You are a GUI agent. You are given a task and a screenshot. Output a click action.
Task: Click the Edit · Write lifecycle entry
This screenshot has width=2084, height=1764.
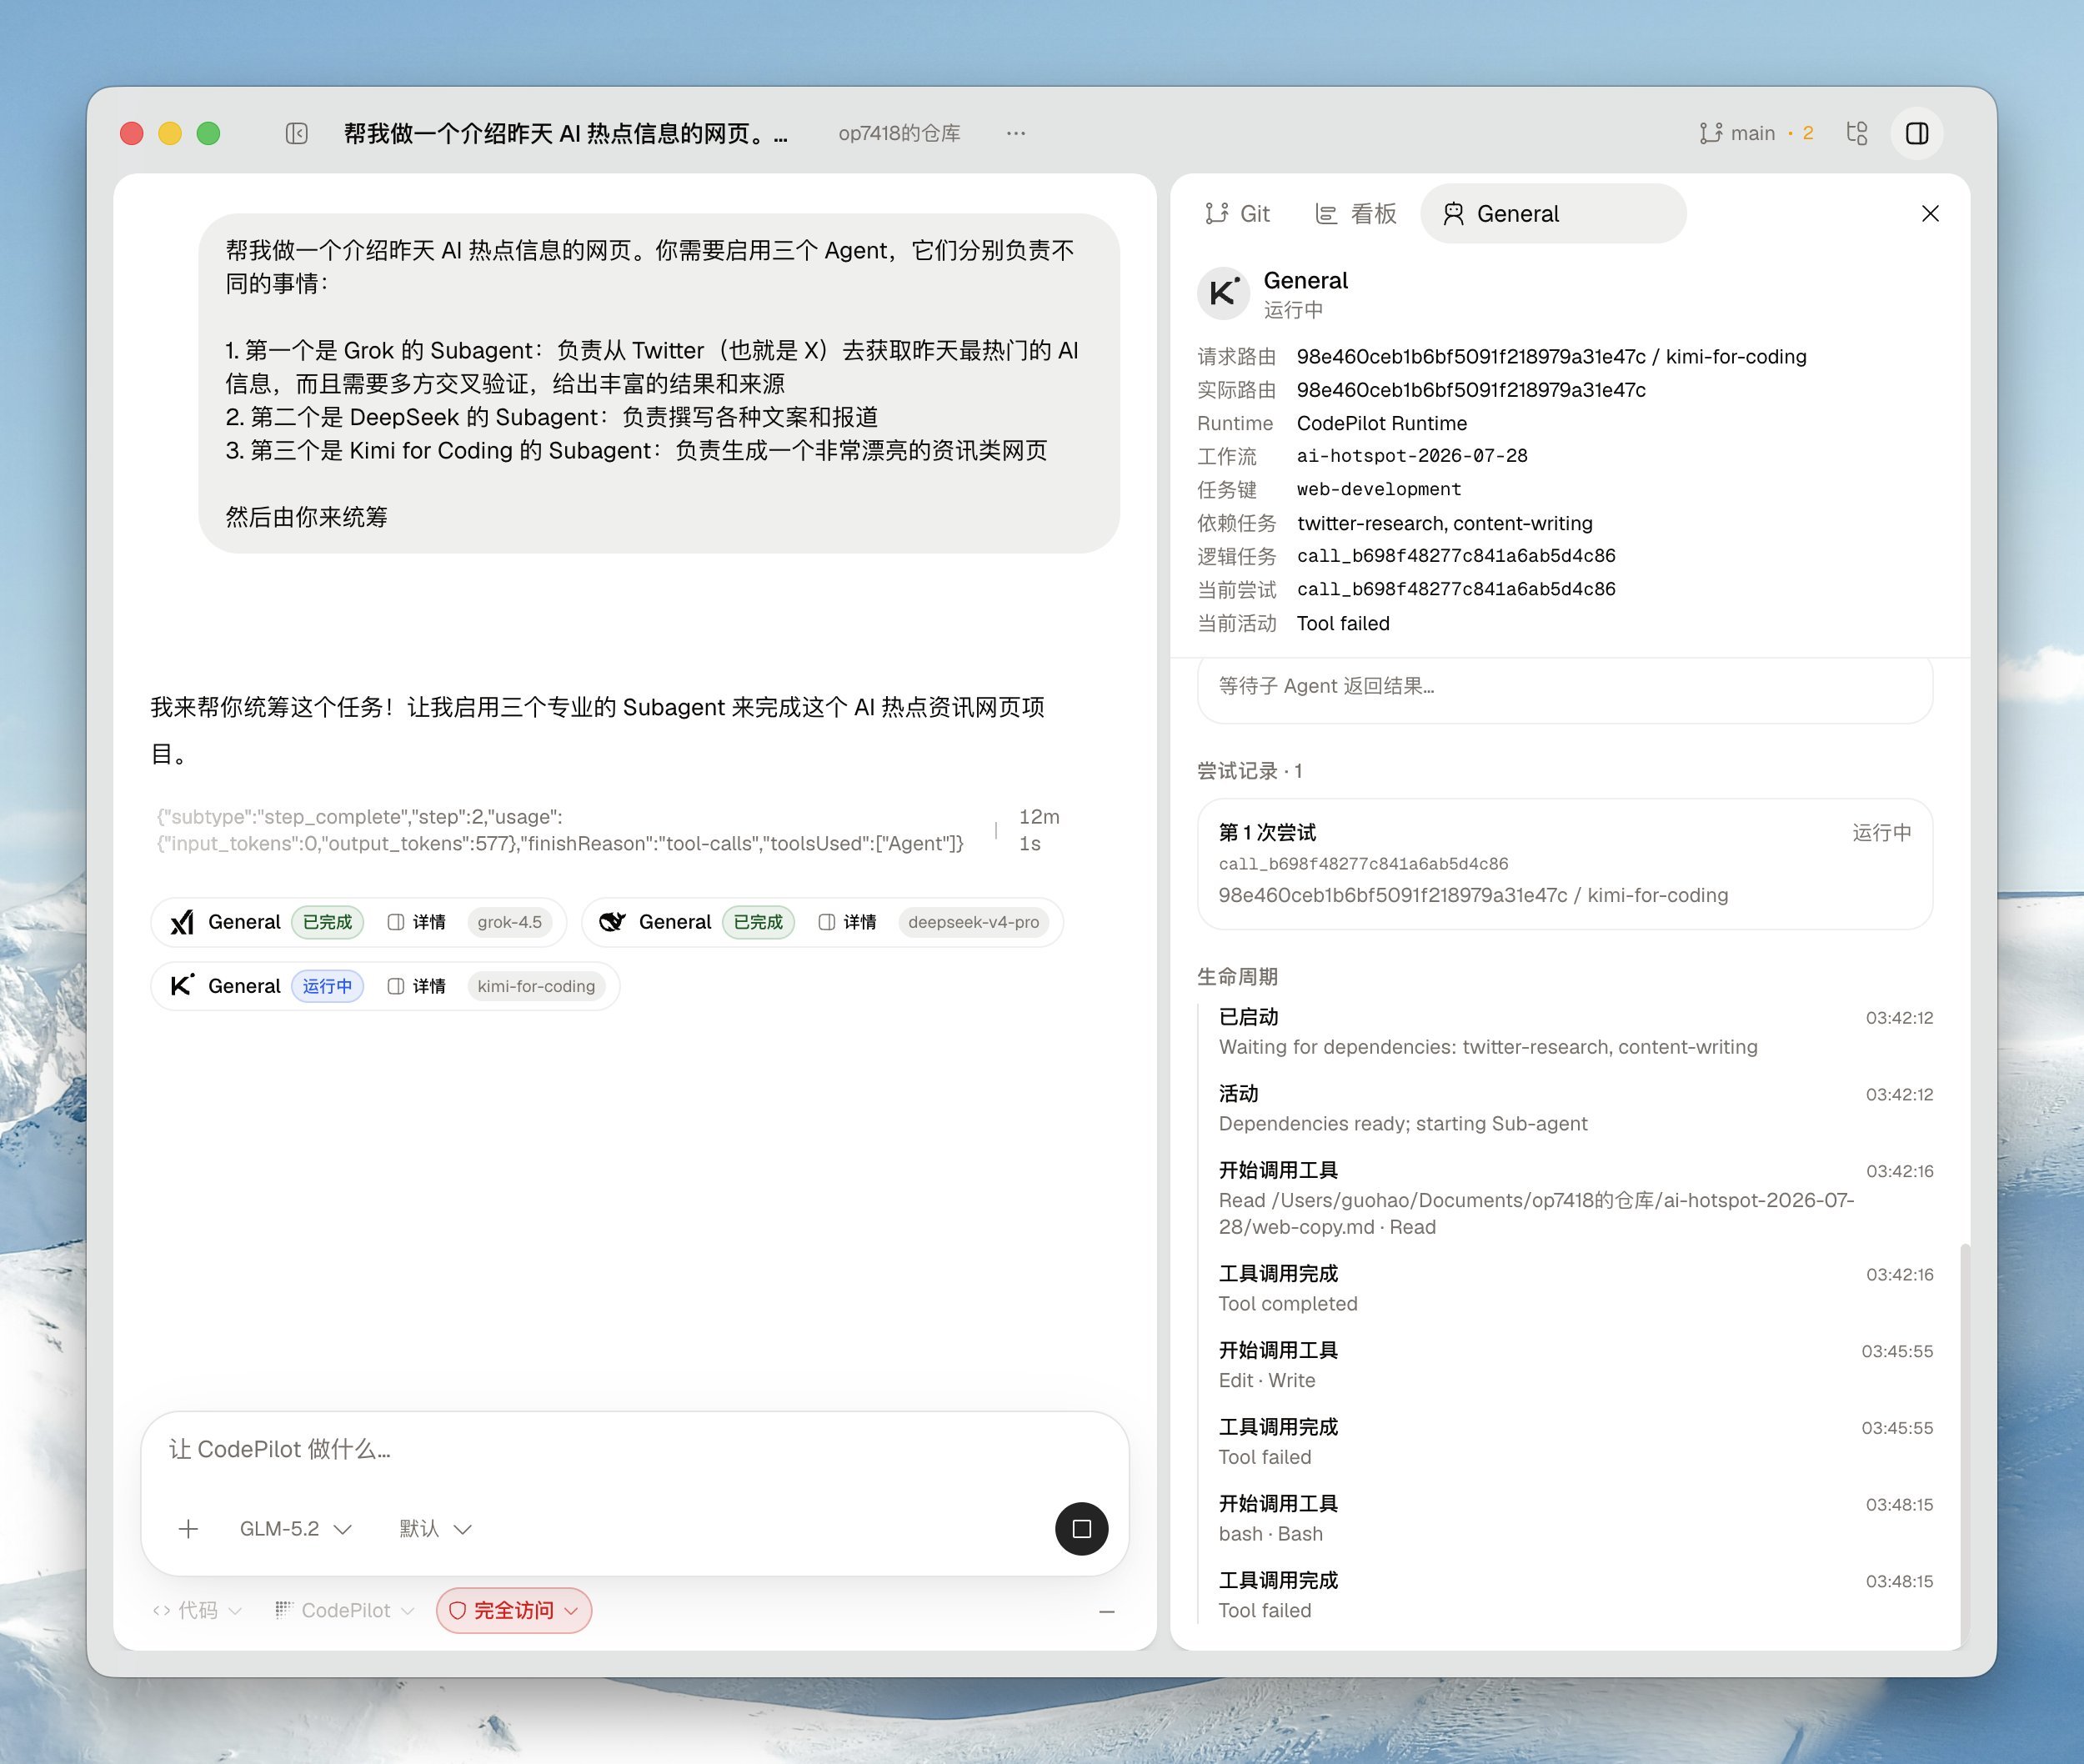[1575, 1365]
